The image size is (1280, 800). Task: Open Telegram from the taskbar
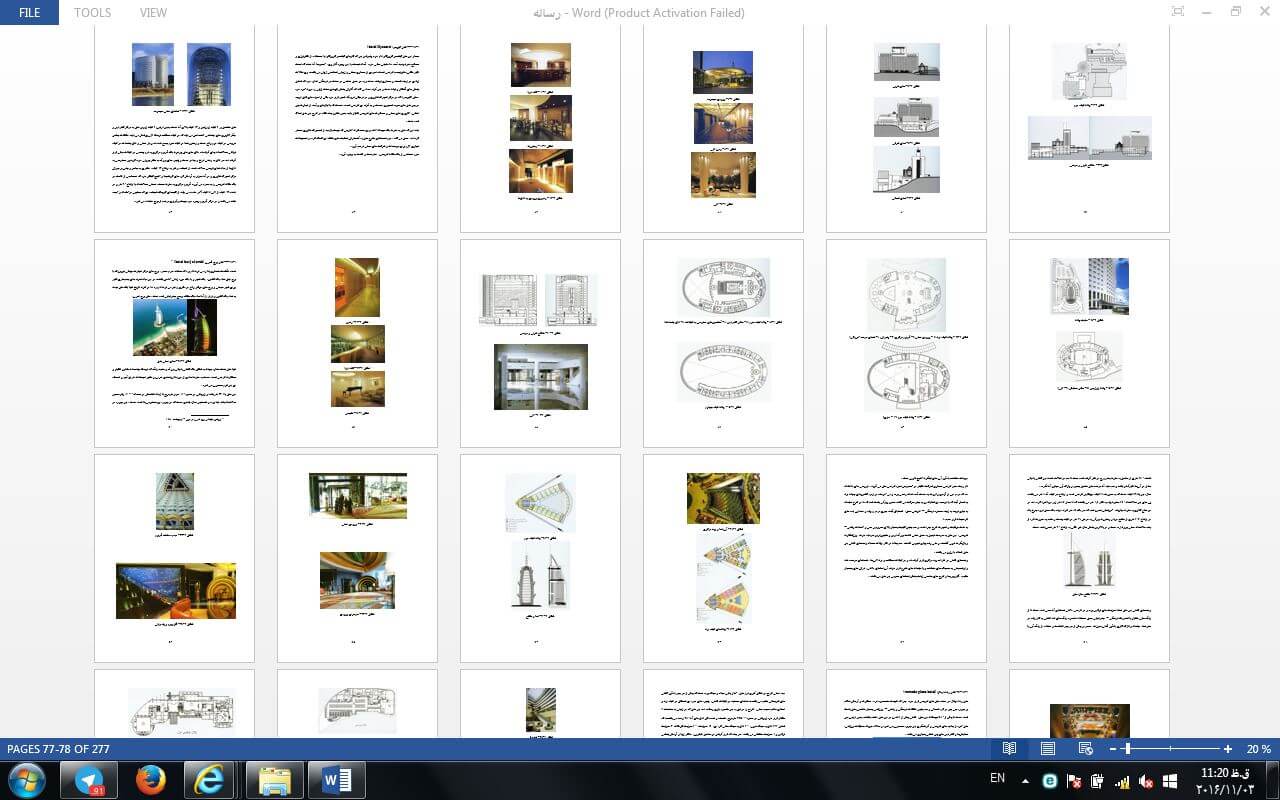[x=90, y=780]
